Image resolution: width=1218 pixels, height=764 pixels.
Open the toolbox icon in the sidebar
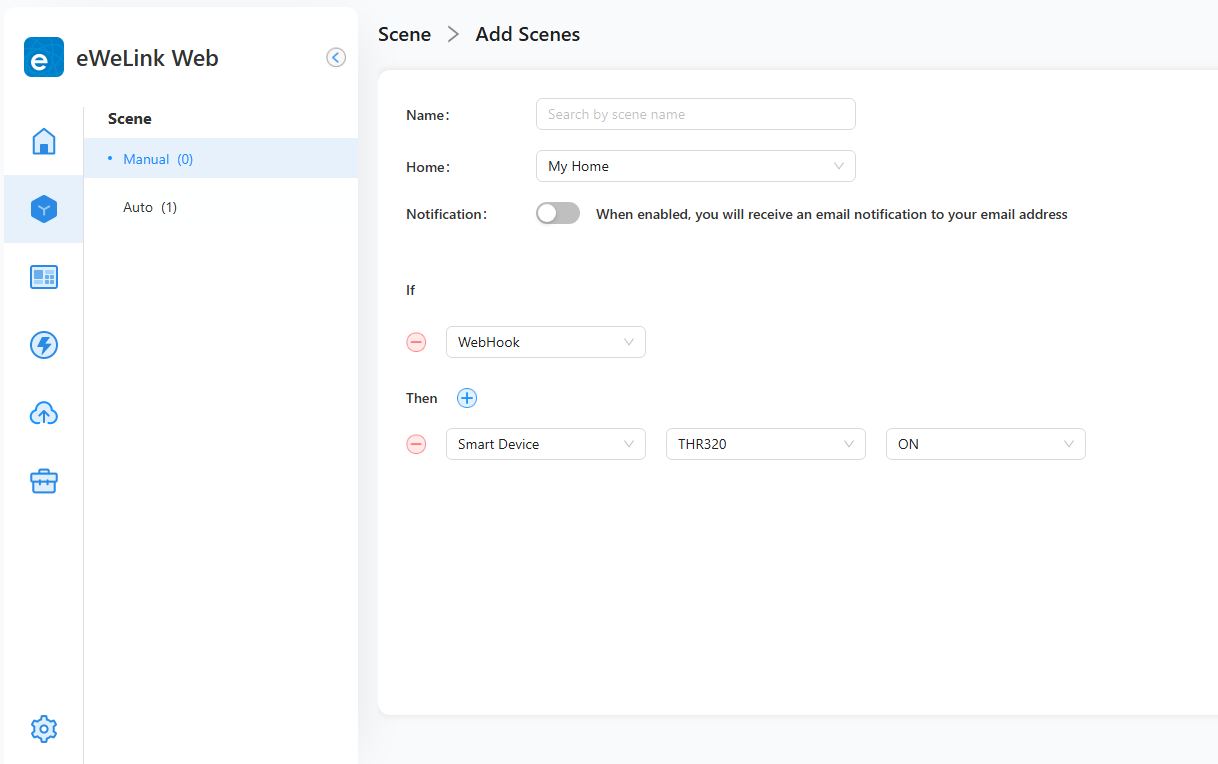[x=44, y=481]
